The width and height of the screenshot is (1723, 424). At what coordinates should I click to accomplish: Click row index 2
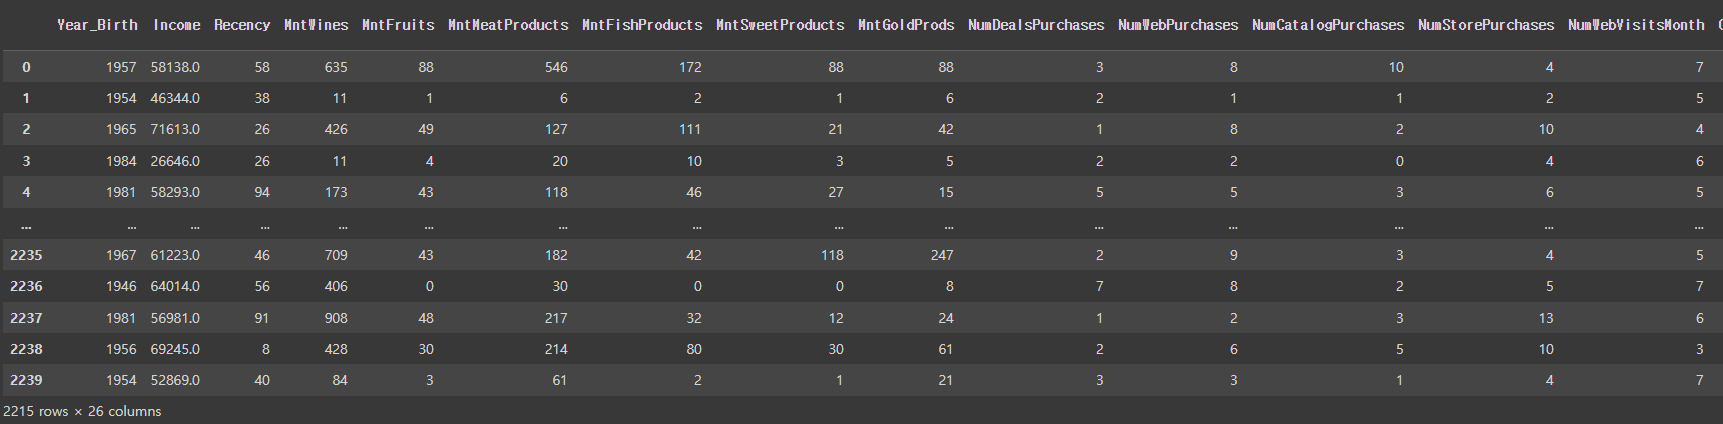[26, 129]
